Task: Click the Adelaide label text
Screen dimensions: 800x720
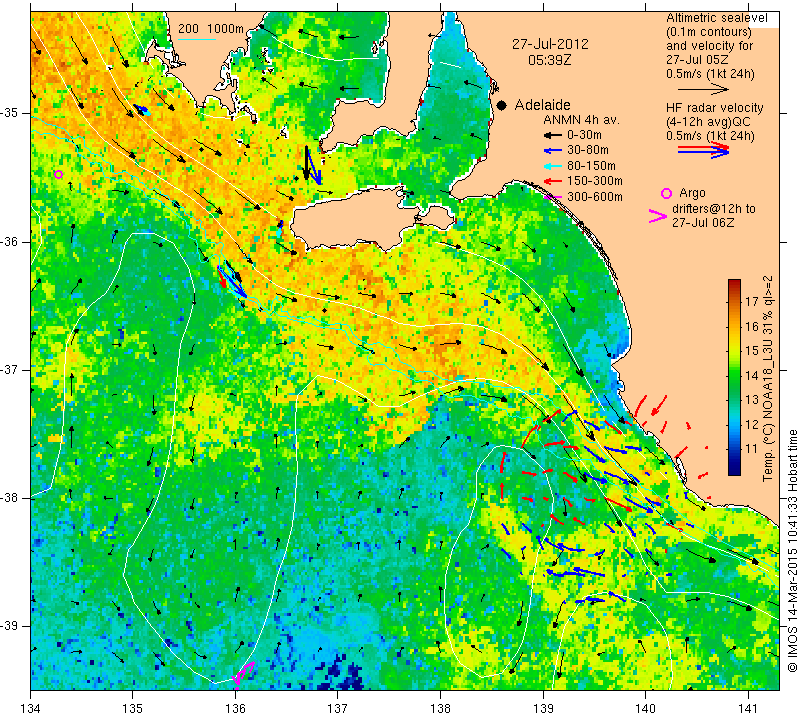Action: (x=542, y=105)
